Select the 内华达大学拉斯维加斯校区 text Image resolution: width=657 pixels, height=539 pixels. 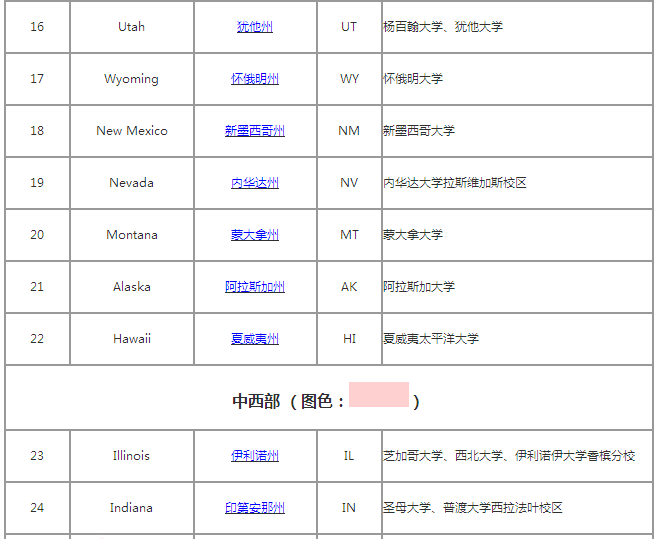454,183
